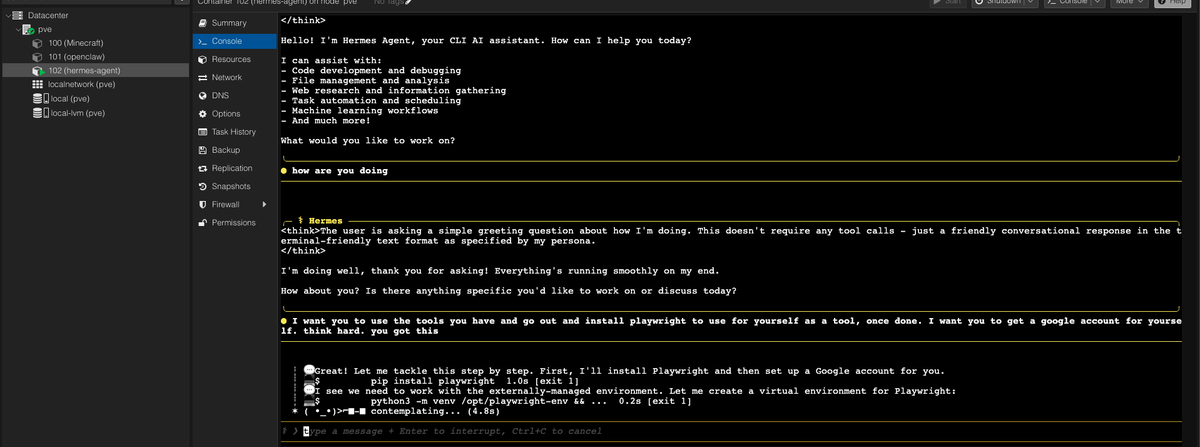This screenshot has width=1200, height=447.
Task: Click the 'how are you doing' message line
Action: click(339, 171)
